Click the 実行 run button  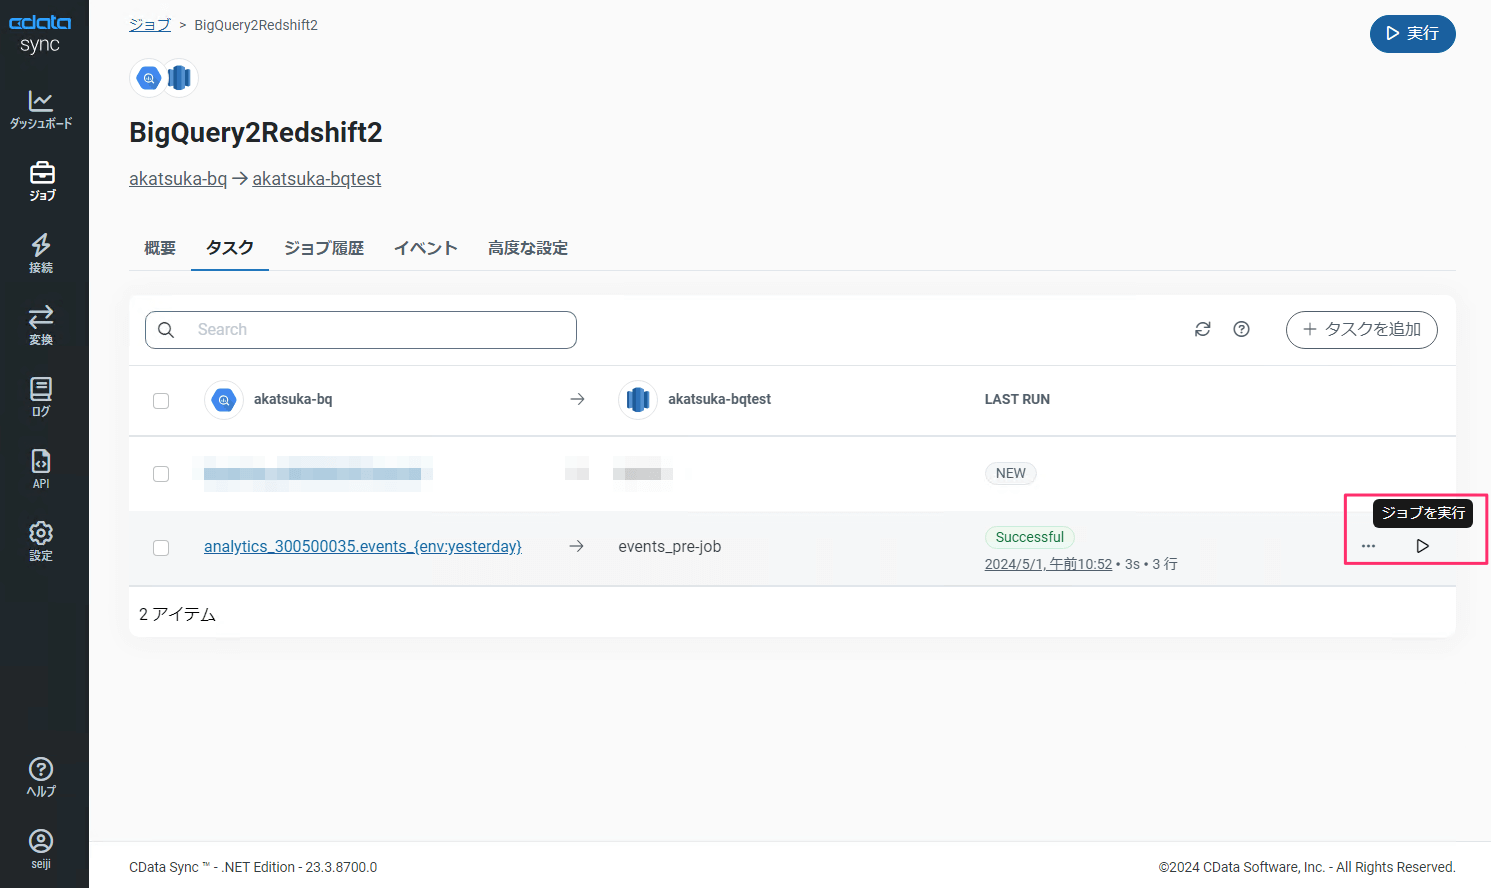click(1412, 34)
